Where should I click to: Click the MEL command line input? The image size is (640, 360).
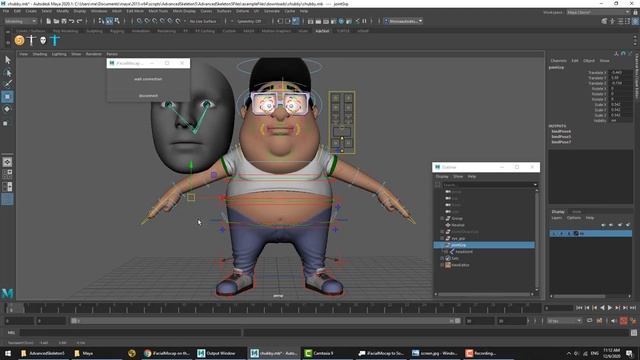[x=131, y=332]
